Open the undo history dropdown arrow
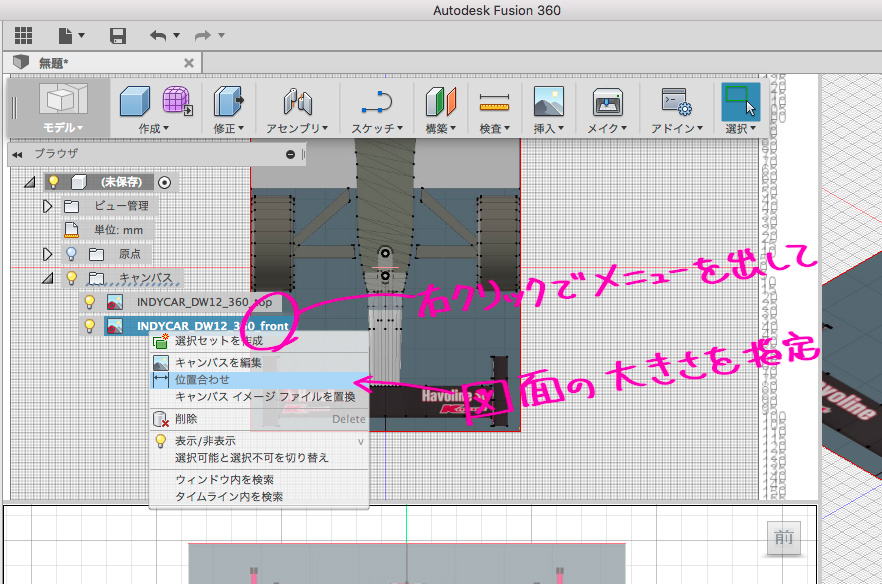 click(x=177, y=35)
